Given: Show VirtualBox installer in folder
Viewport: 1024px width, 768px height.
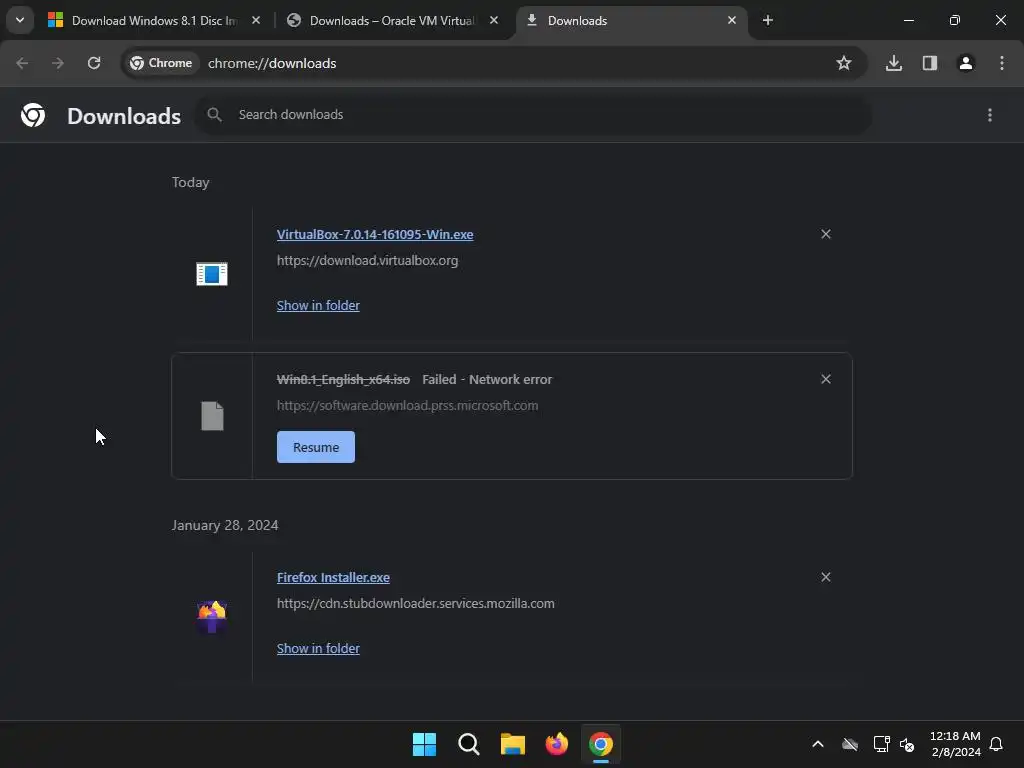Looking at the screenshot, I should 318,306.
